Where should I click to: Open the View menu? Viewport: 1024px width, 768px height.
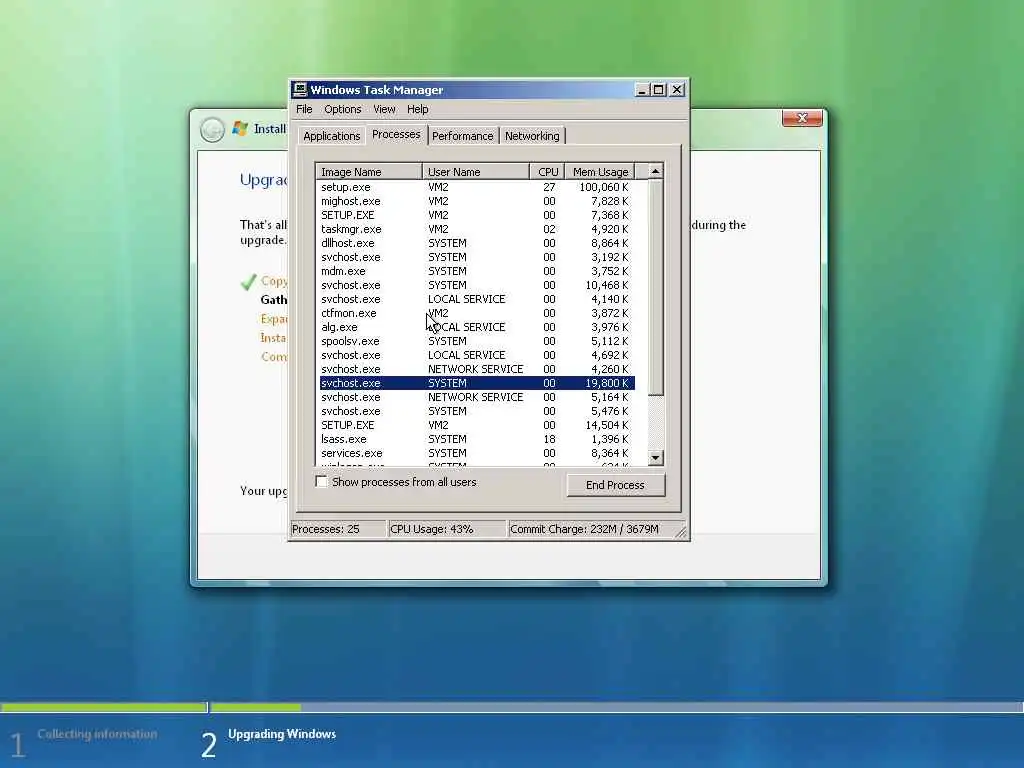[x=384, y=109]
